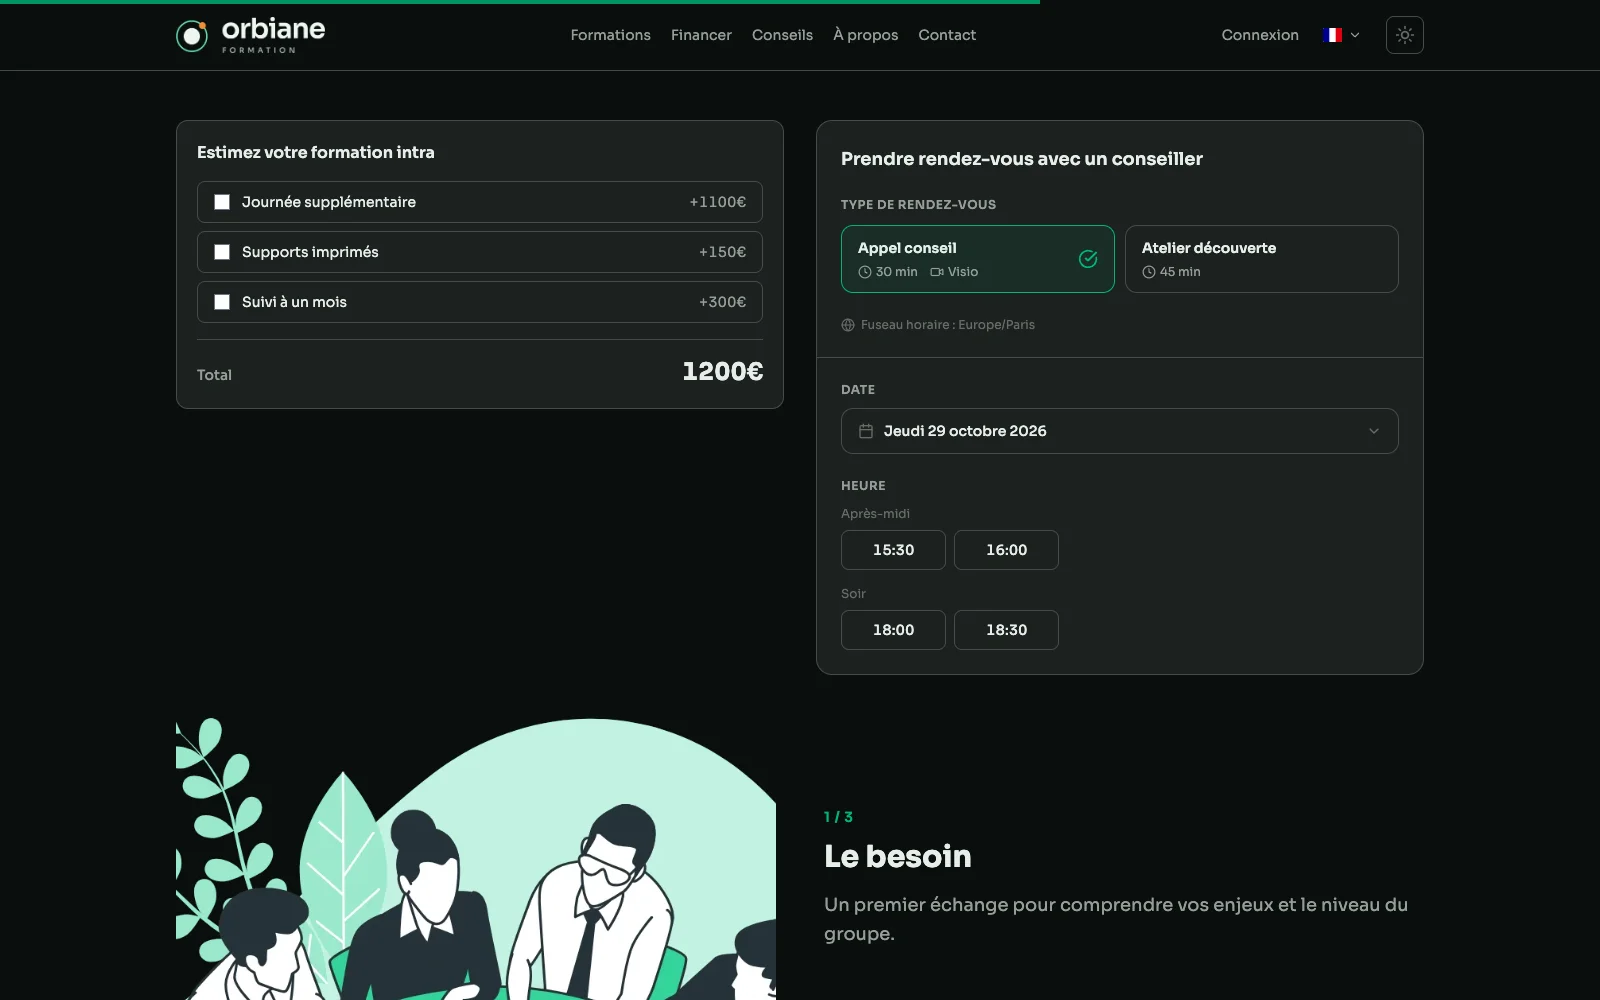Toggle the light/dark theme sun icon
This screenshot has width=1600, height=1000.
click(x=1405, y=35)
